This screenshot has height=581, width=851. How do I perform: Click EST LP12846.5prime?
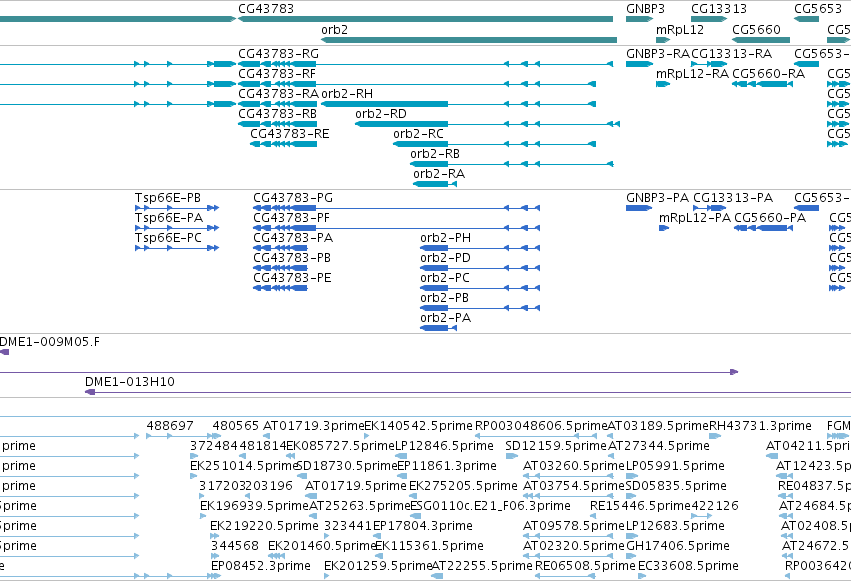tap(444, 446)
